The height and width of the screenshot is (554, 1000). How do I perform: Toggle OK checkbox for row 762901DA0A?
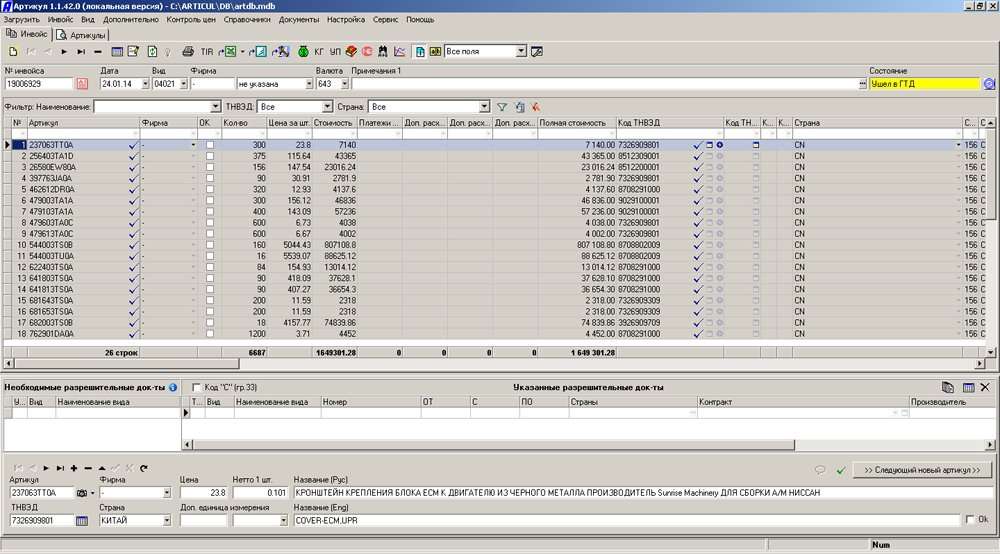click(210, 334)
